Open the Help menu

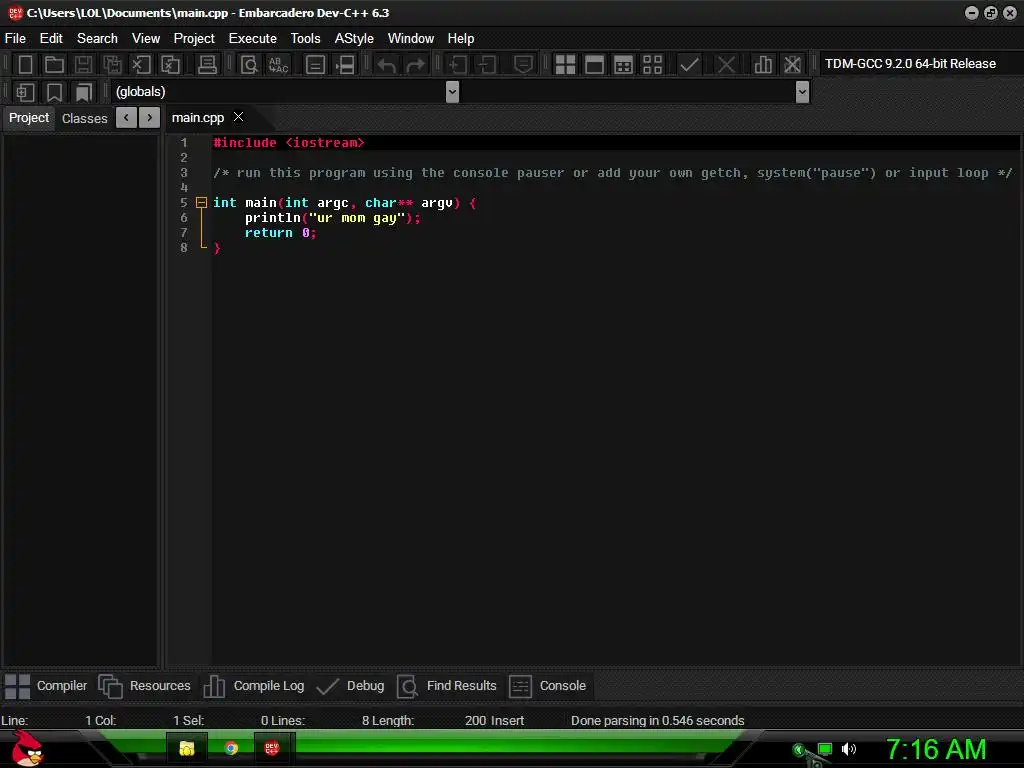coord(460,39)
